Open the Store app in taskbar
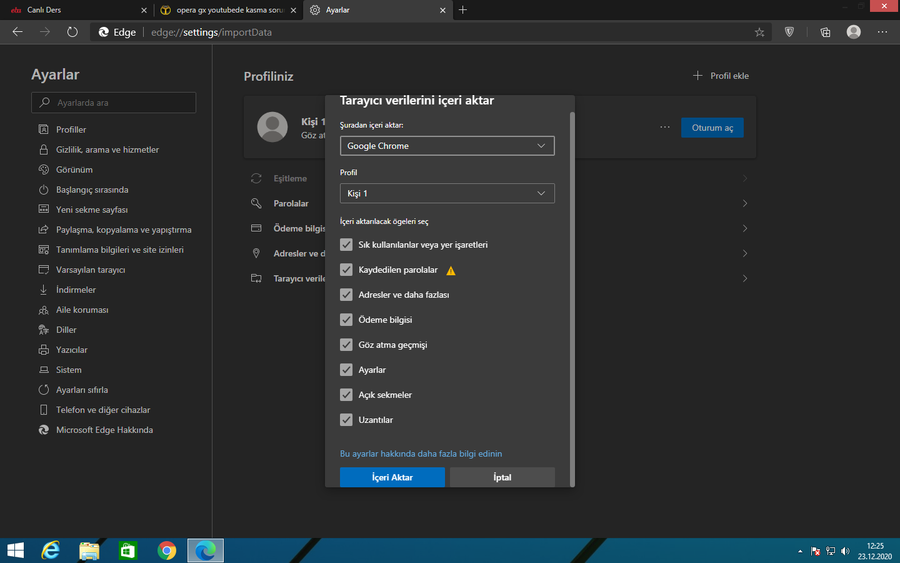Screen dimensions: 900x563 (x=127, y=550)
